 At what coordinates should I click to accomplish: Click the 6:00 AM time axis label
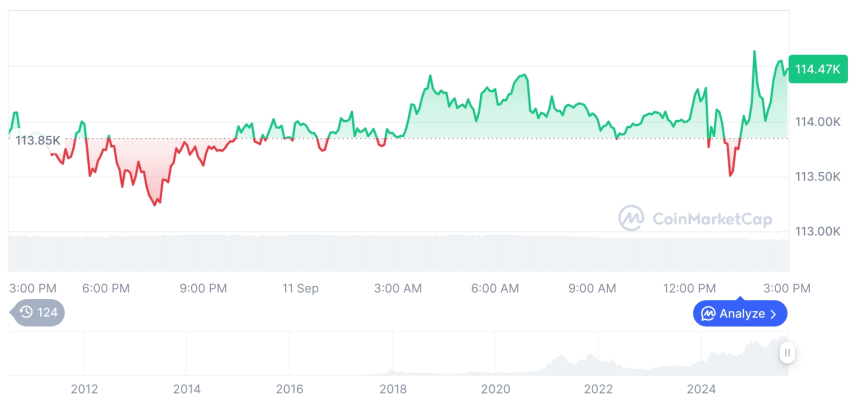495,288
